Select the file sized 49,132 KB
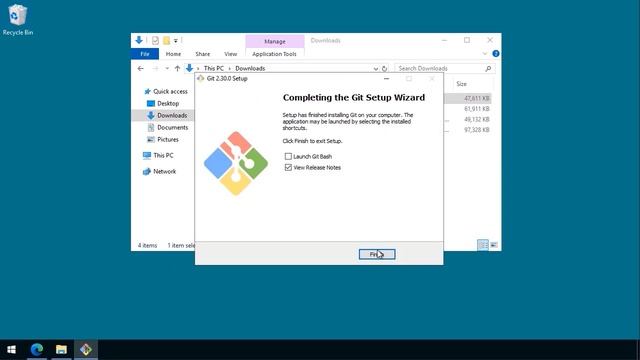This screenshot has width=640, height=360. 476,120
